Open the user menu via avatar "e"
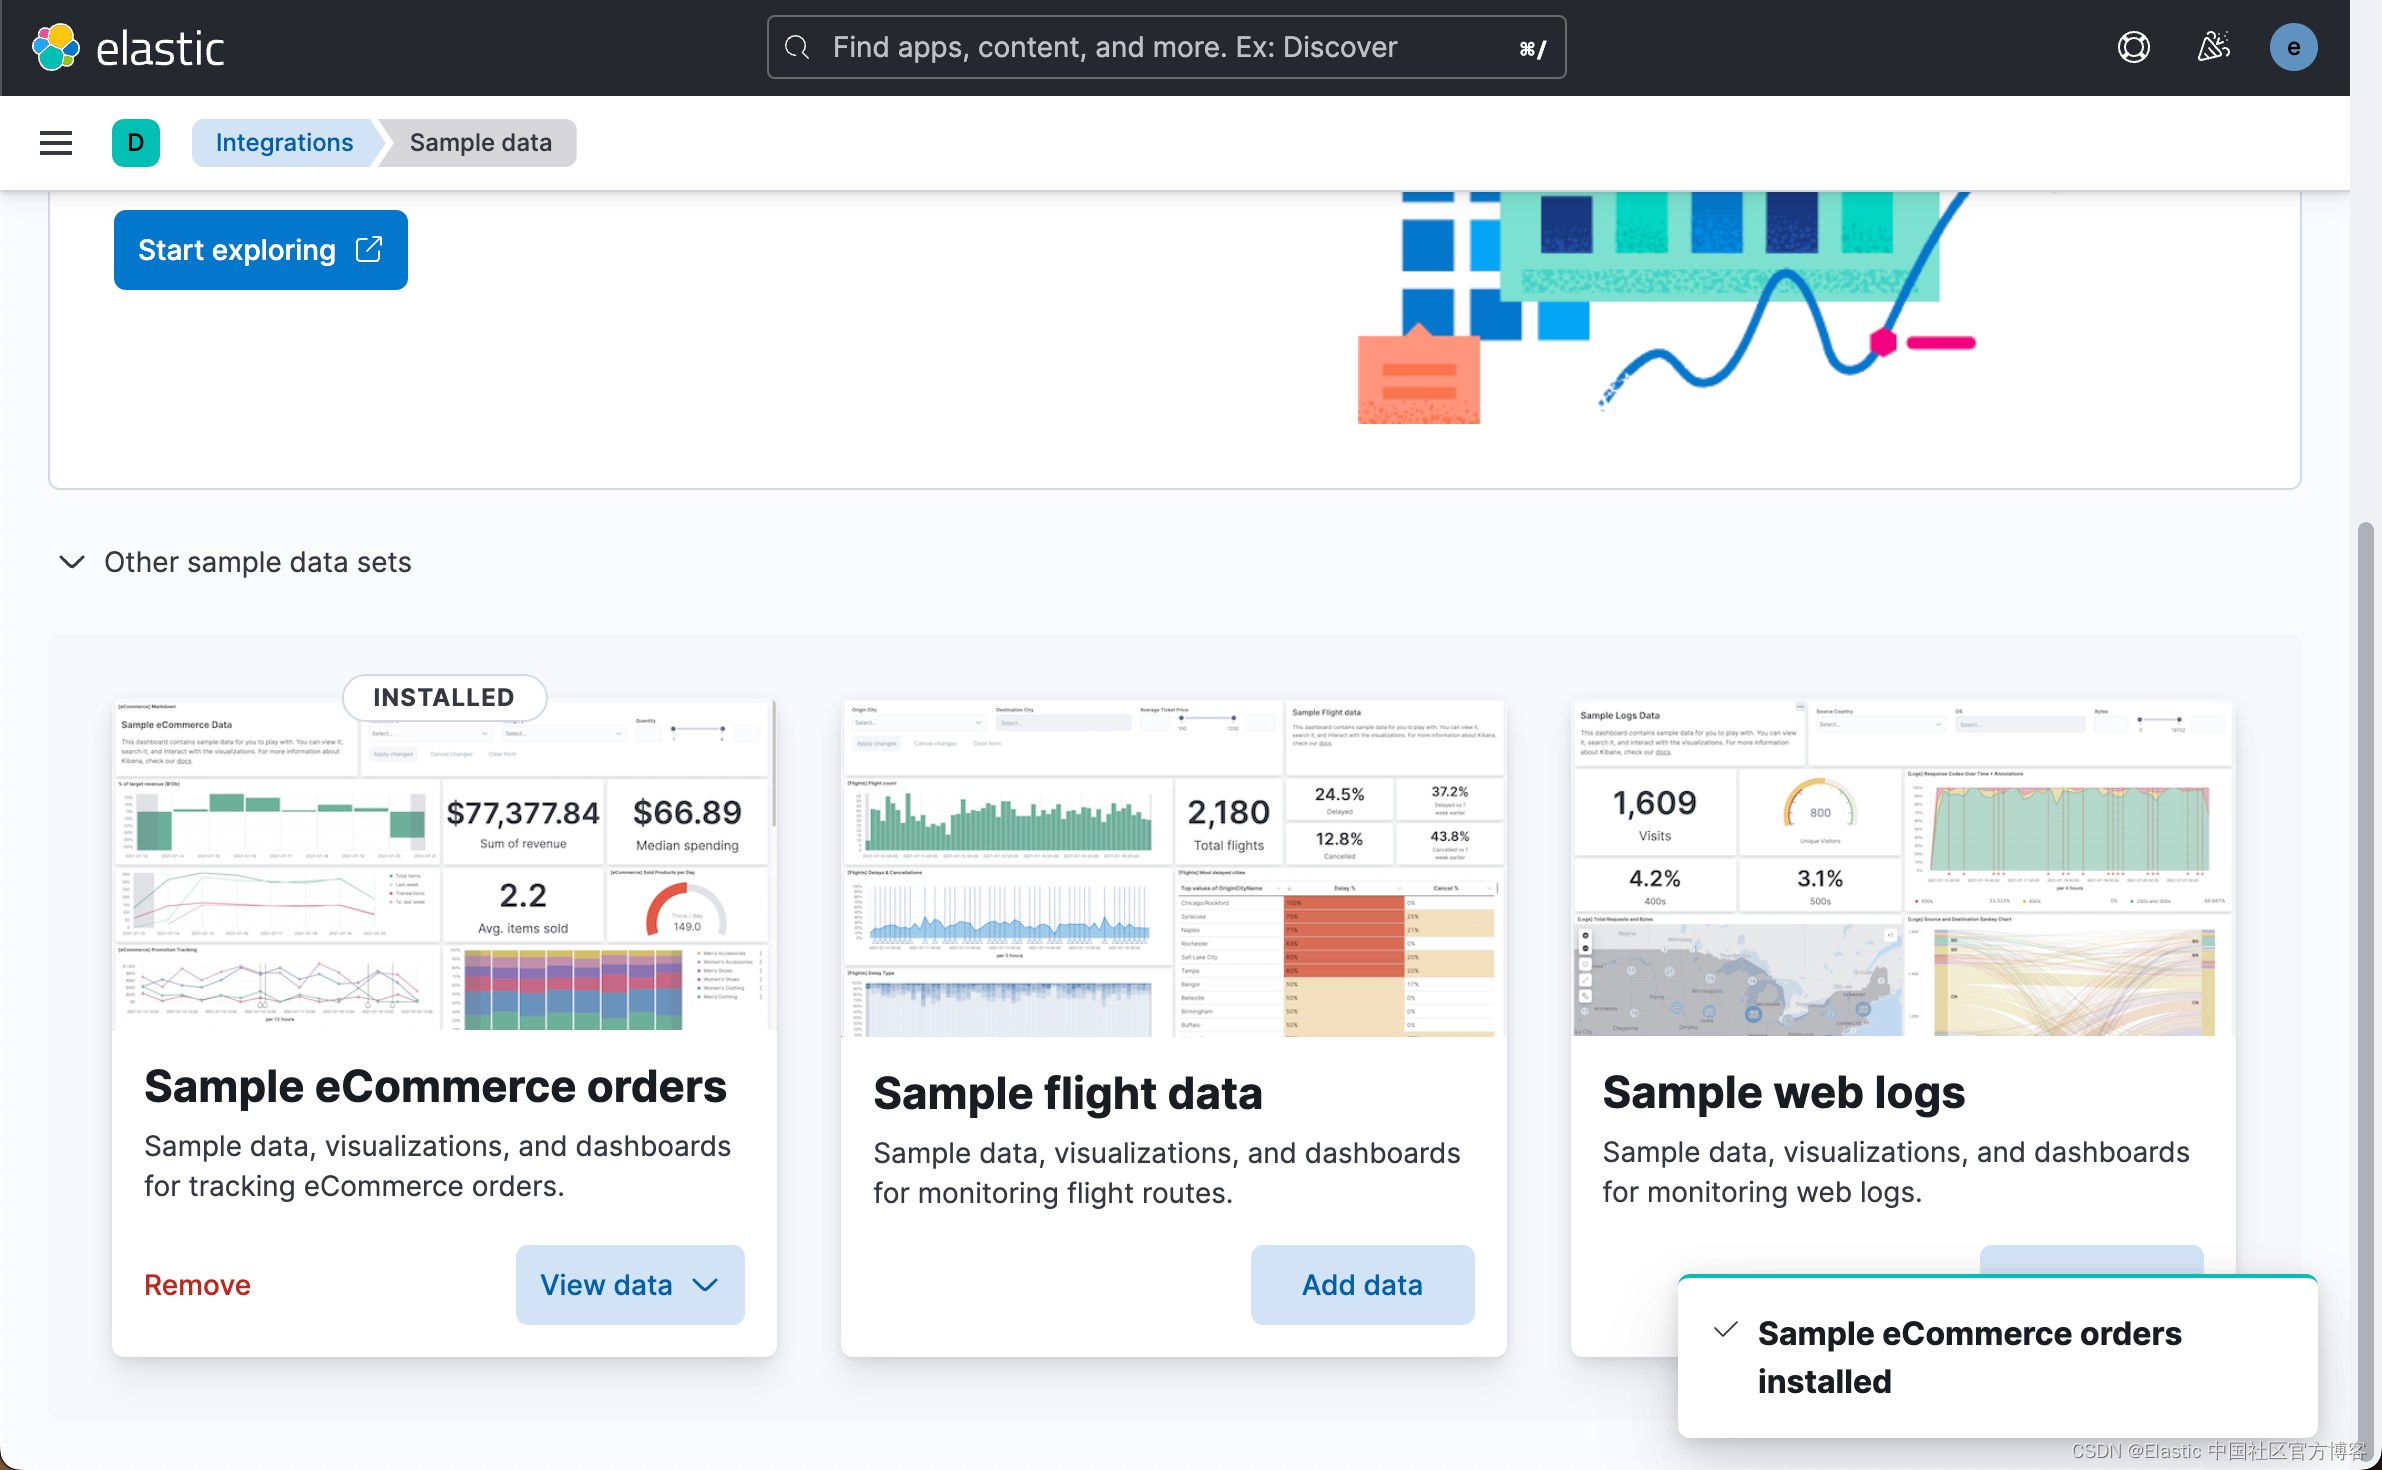The image size is (2382, 1470). (2292, 46)
